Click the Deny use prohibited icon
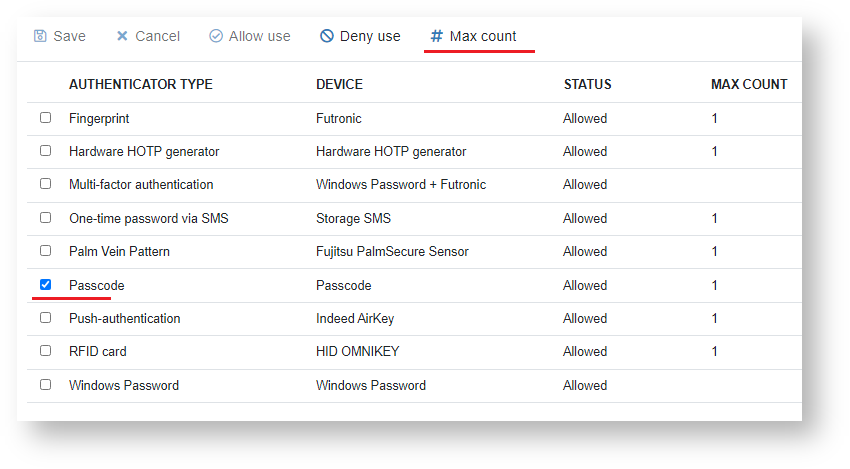This screenshot has width=850, height=469. (x=327, y=36)
